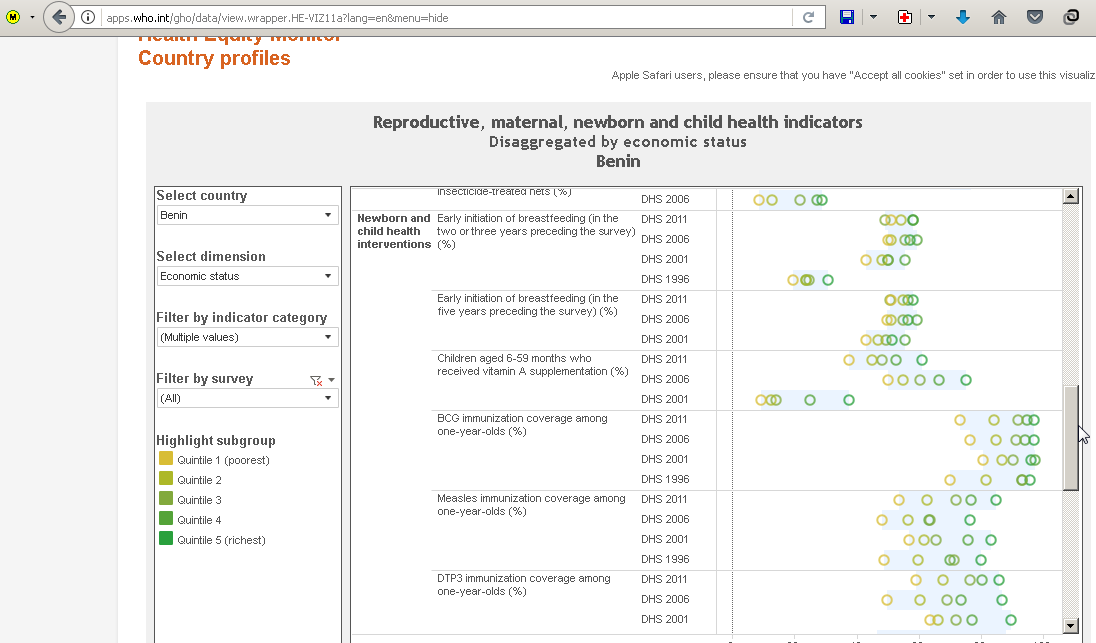1096x643 pixels.
Task: Open the Select country dropdown showing Benin
Action: coord(247,215)
